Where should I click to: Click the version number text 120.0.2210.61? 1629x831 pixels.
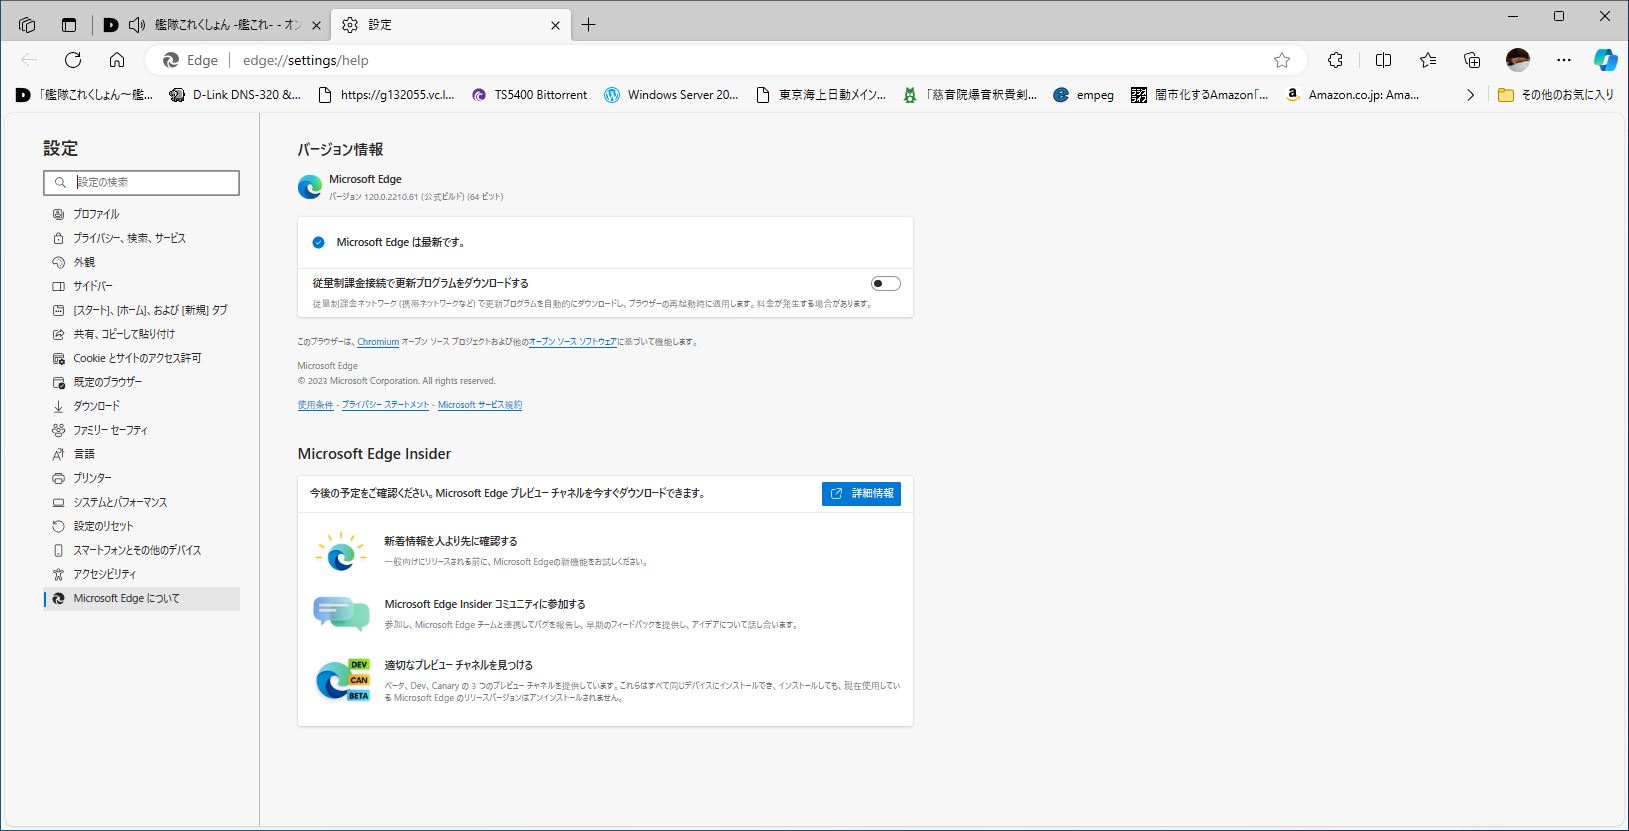pyautogui.click(x=391, y=197)
